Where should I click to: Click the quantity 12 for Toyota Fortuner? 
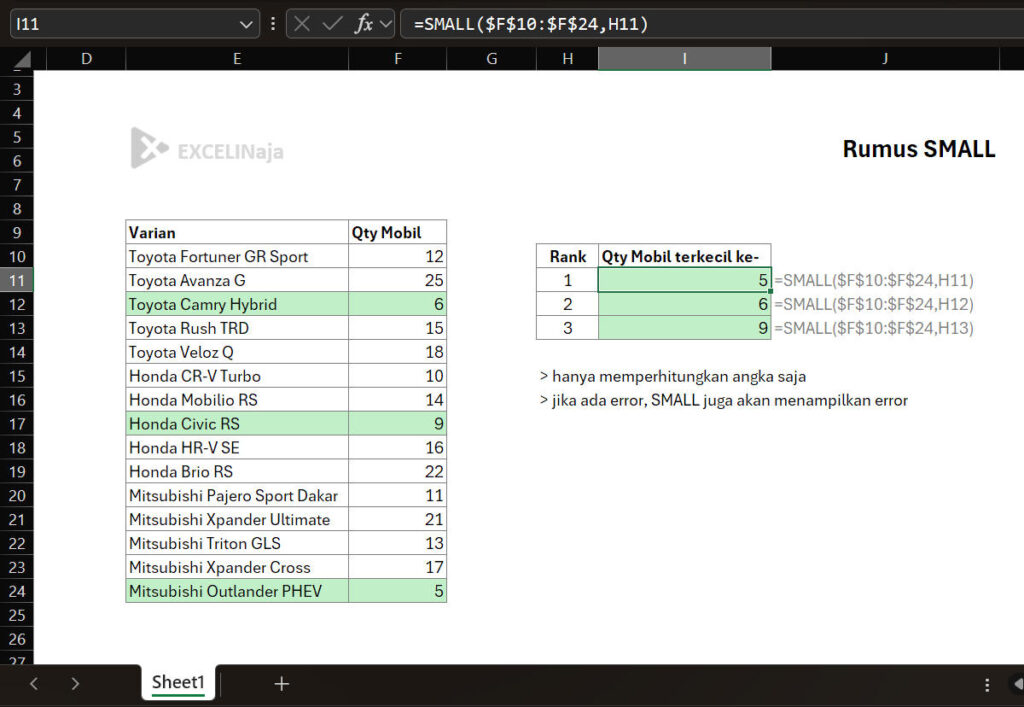point(398,257)
